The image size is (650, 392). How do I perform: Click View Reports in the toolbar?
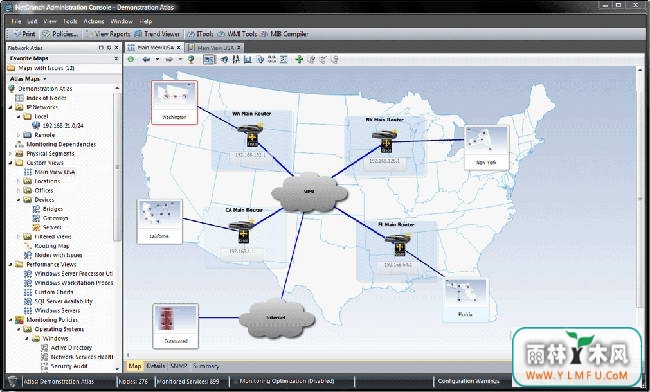[108, 34]
